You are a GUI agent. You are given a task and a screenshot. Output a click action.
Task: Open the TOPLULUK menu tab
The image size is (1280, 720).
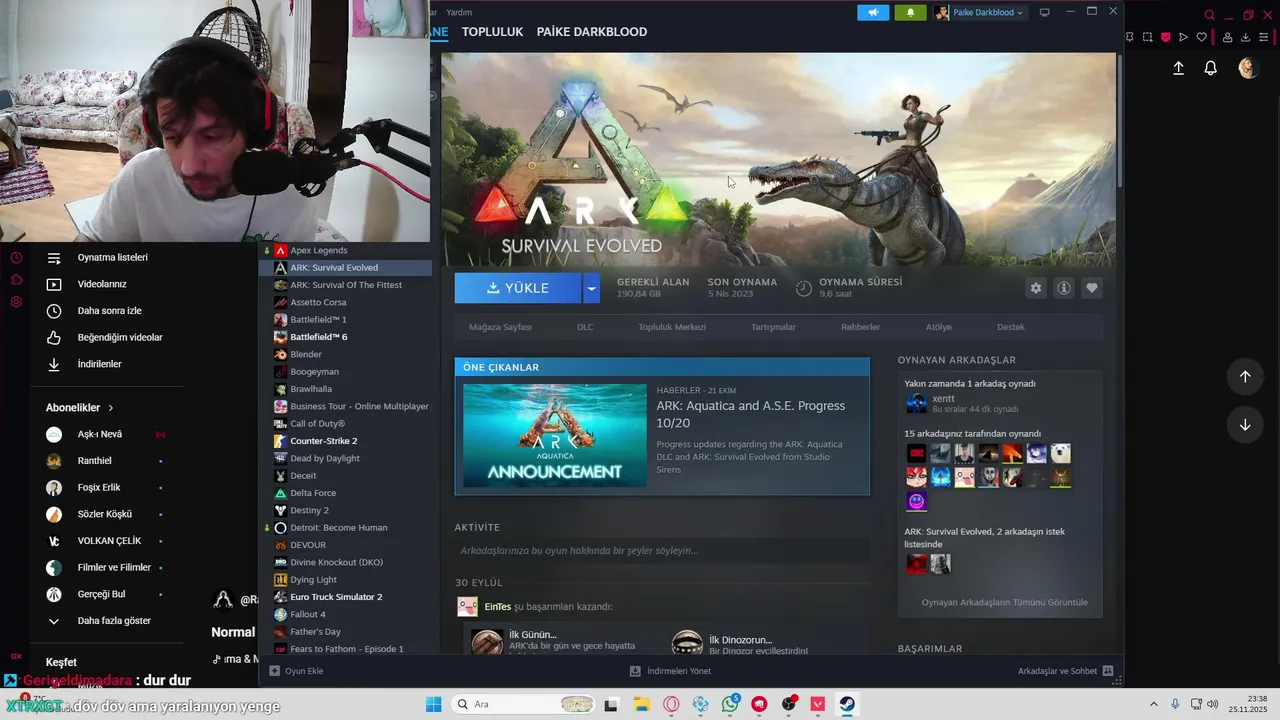pyautogui.click(x=492, y=32)
